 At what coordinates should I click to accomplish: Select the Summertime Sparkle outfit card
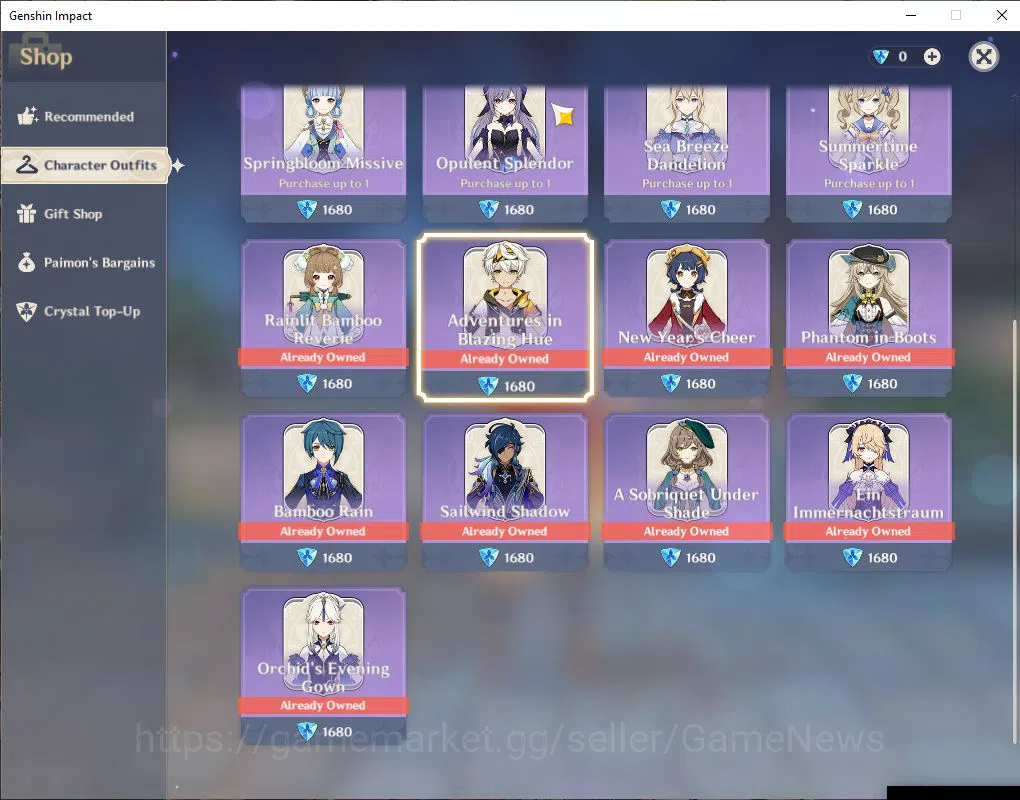[868, 153]
